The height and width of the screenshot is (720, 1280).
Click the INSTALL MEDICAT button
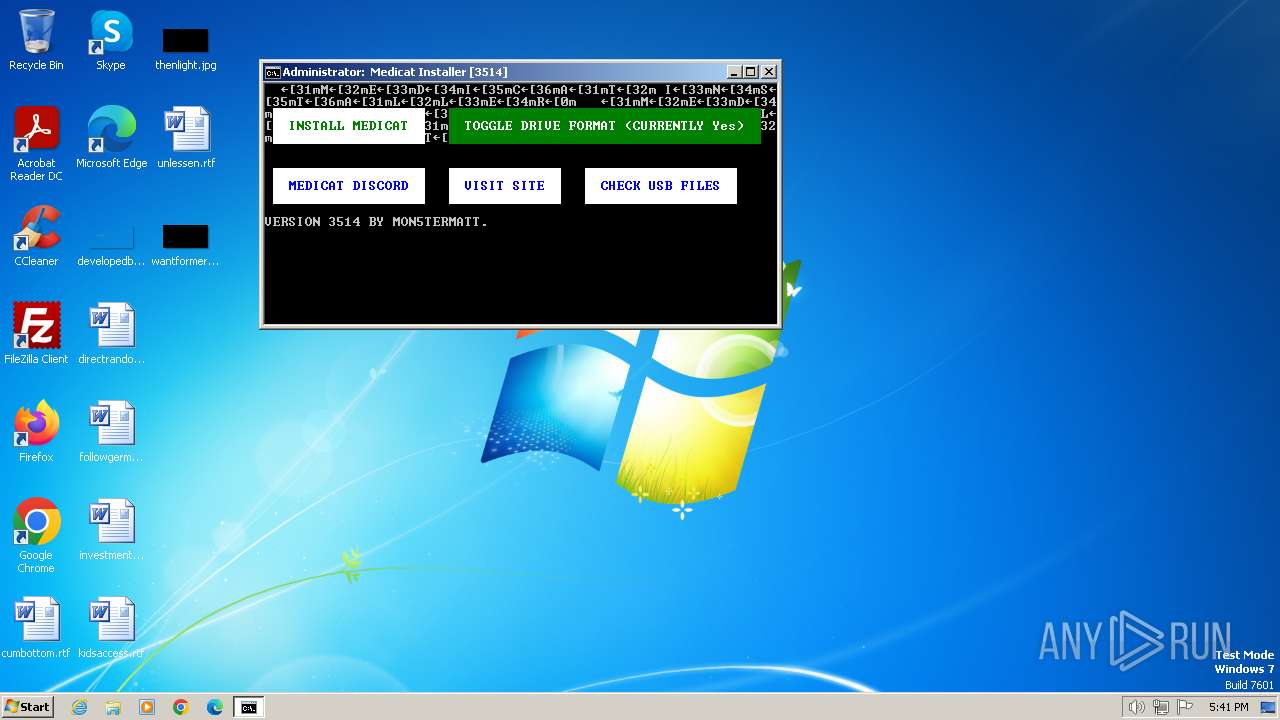tap(348, 126)
